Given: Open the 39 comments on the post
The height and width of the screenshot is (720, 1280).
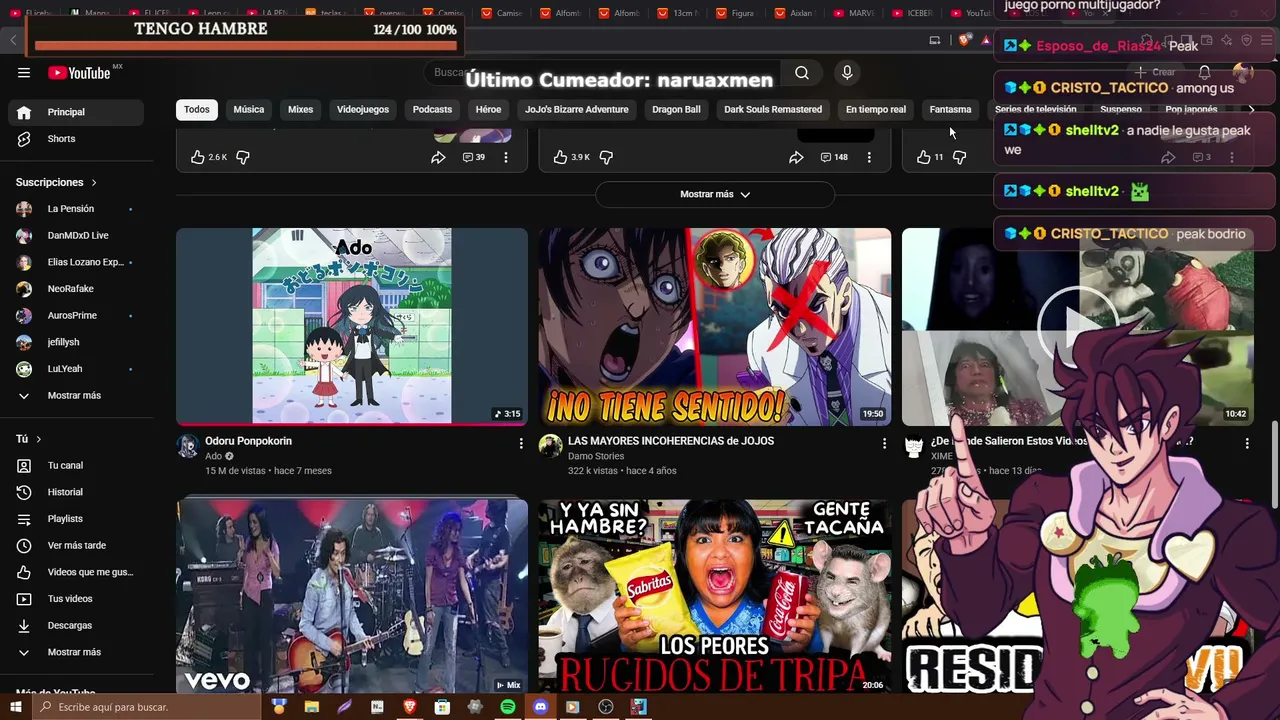Looking at the screenshot, I should pyautogui.click(x=474, y=157).
